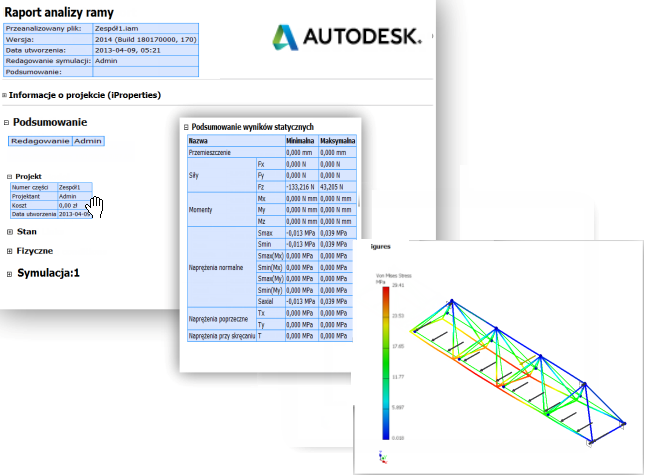Viewport: 646px width, 476px height.
Task: Click 'Przemieszczenie' row label
Action: click(236, 152)
